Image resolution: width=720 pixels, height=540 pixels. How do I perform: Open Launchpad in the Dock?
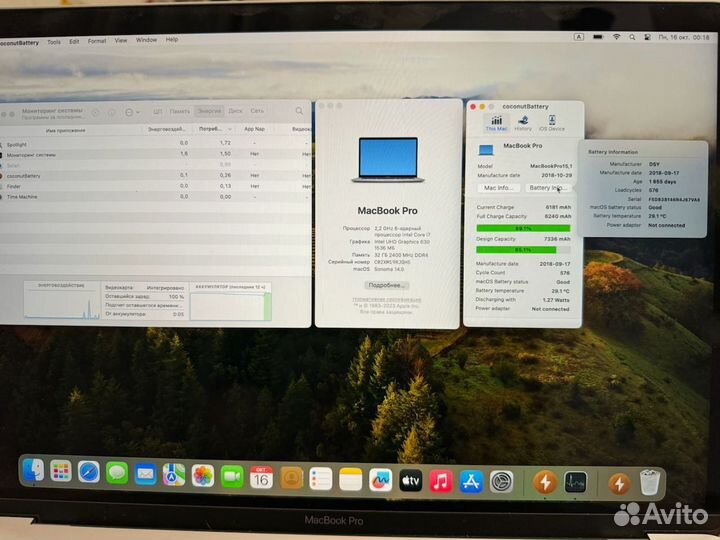pyautogui.click(x=61, y=471)
